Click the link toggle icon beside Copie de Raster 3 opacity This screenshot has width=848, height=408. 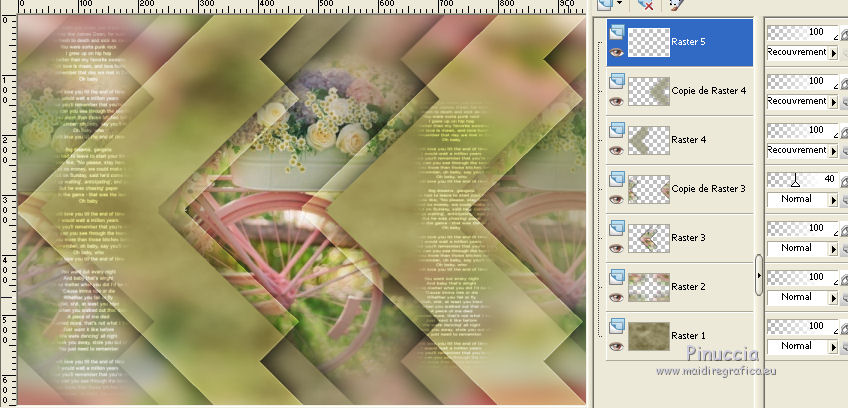pyautogui.click(x=844, y=180)
